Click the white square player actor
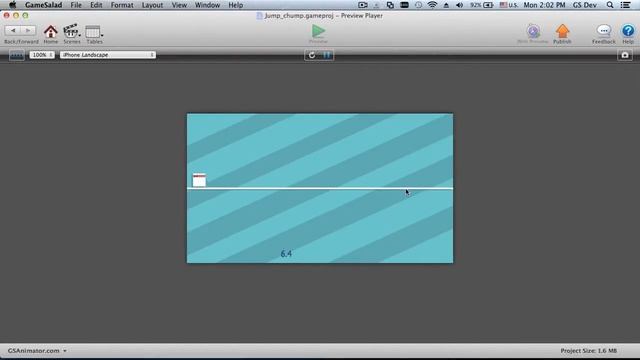Image resolution: width=640 pixels, height=360 pixels. (x=199, y=180)
